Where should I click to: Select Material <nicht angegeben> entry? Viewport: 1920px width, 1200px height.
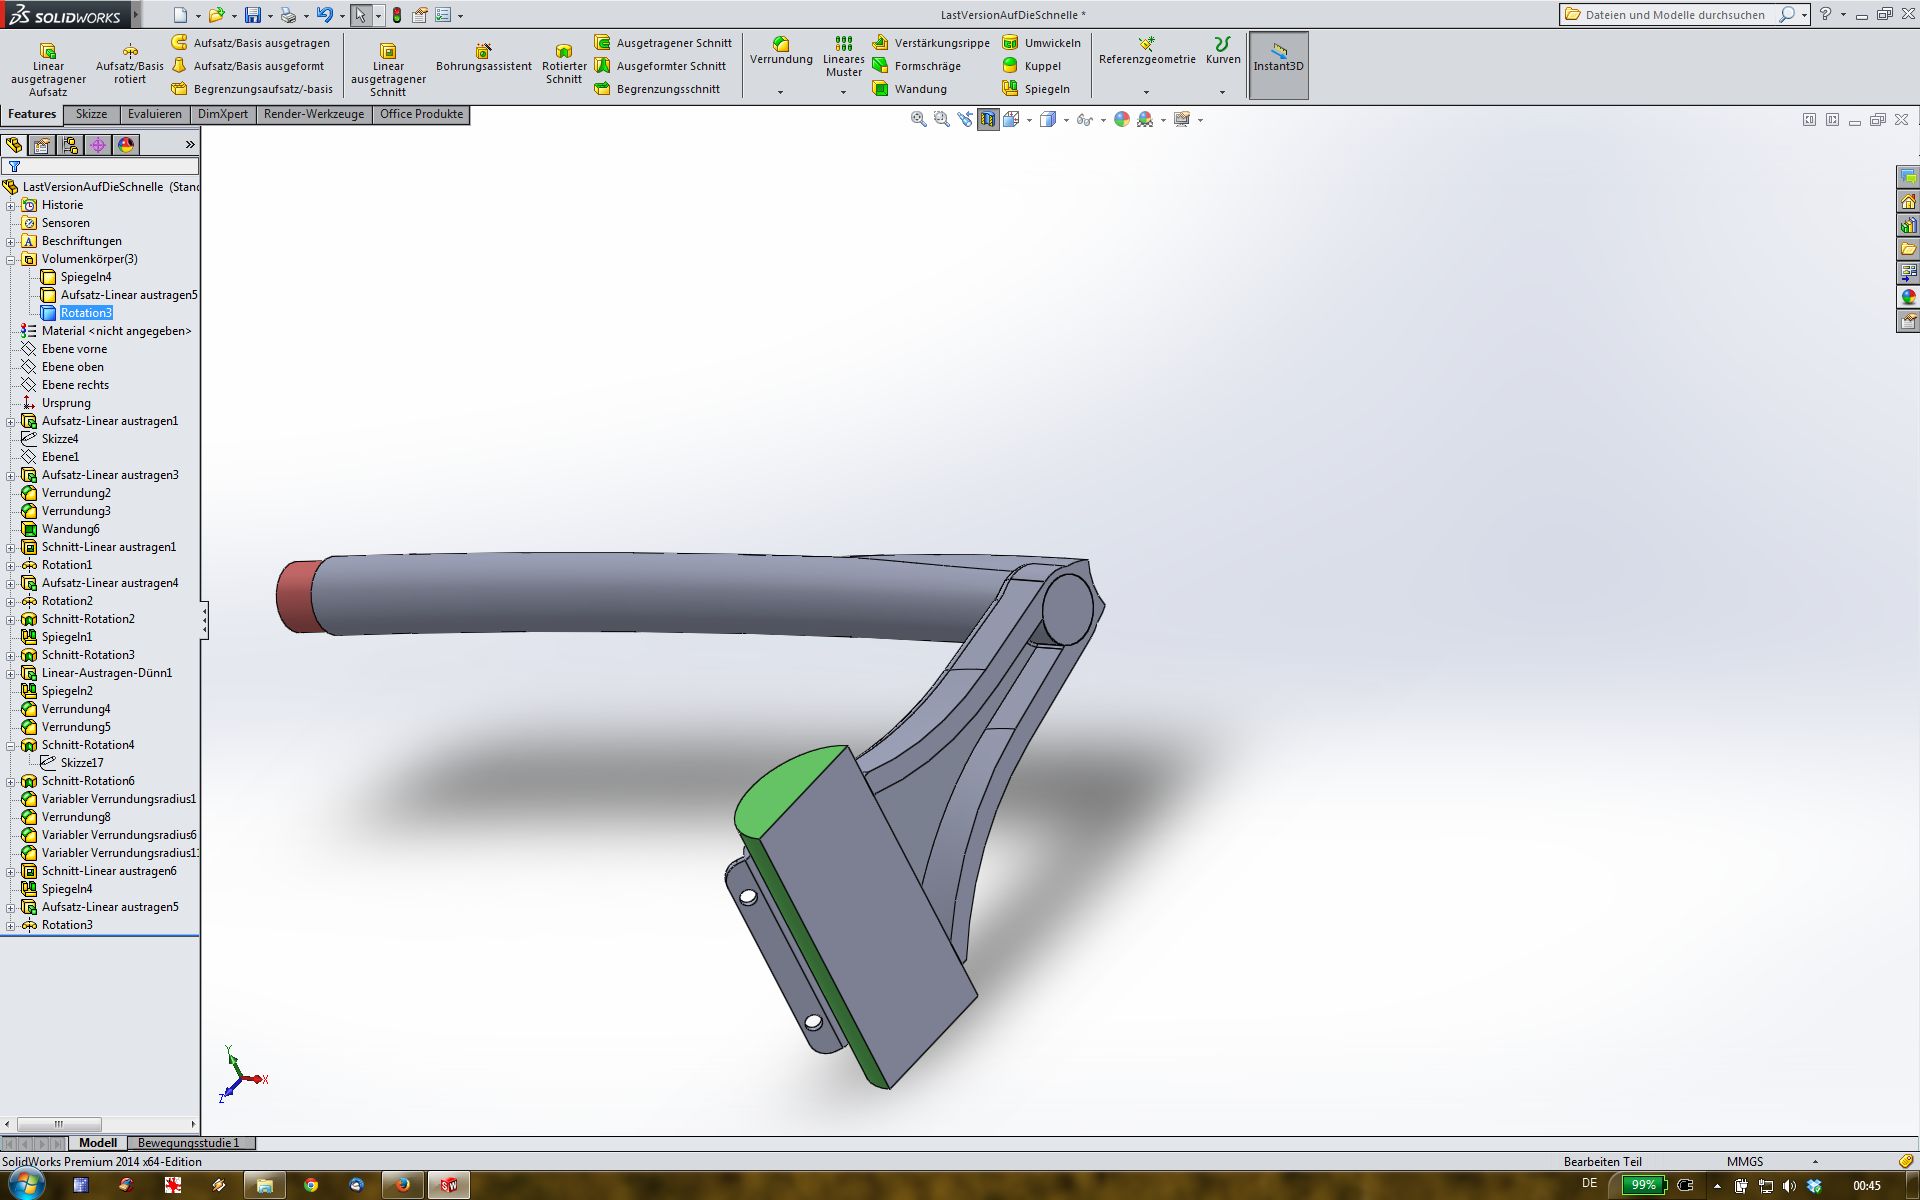106,331
